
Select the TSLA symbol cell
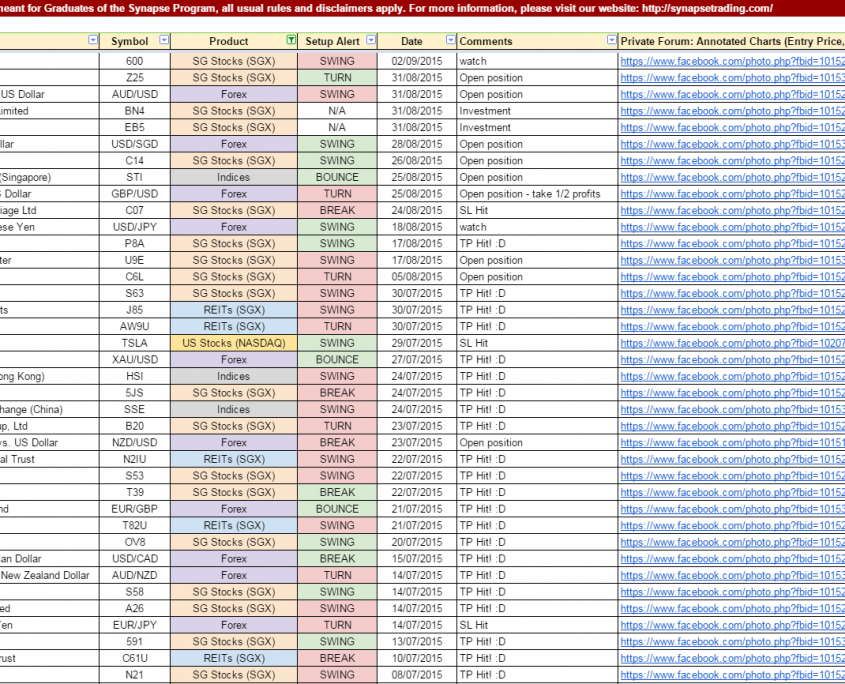pos(134,343)
